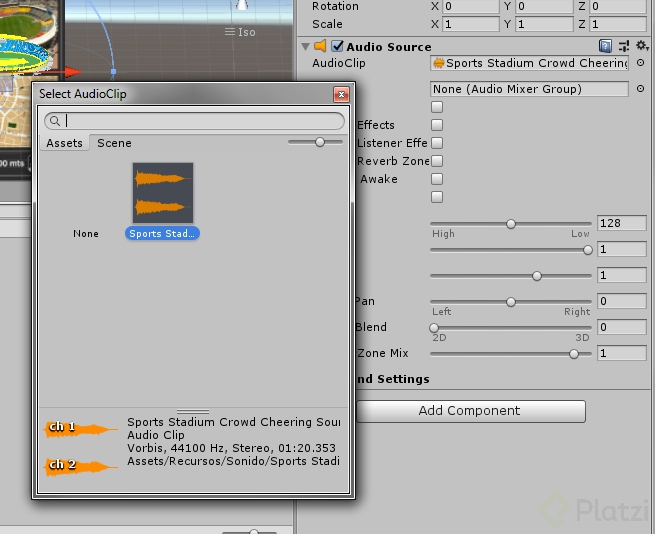The height and width of the screenshot is (534, 655).
Task: Click the Scale Y value field
Action: pyautogui.click(x=544, y=24)
